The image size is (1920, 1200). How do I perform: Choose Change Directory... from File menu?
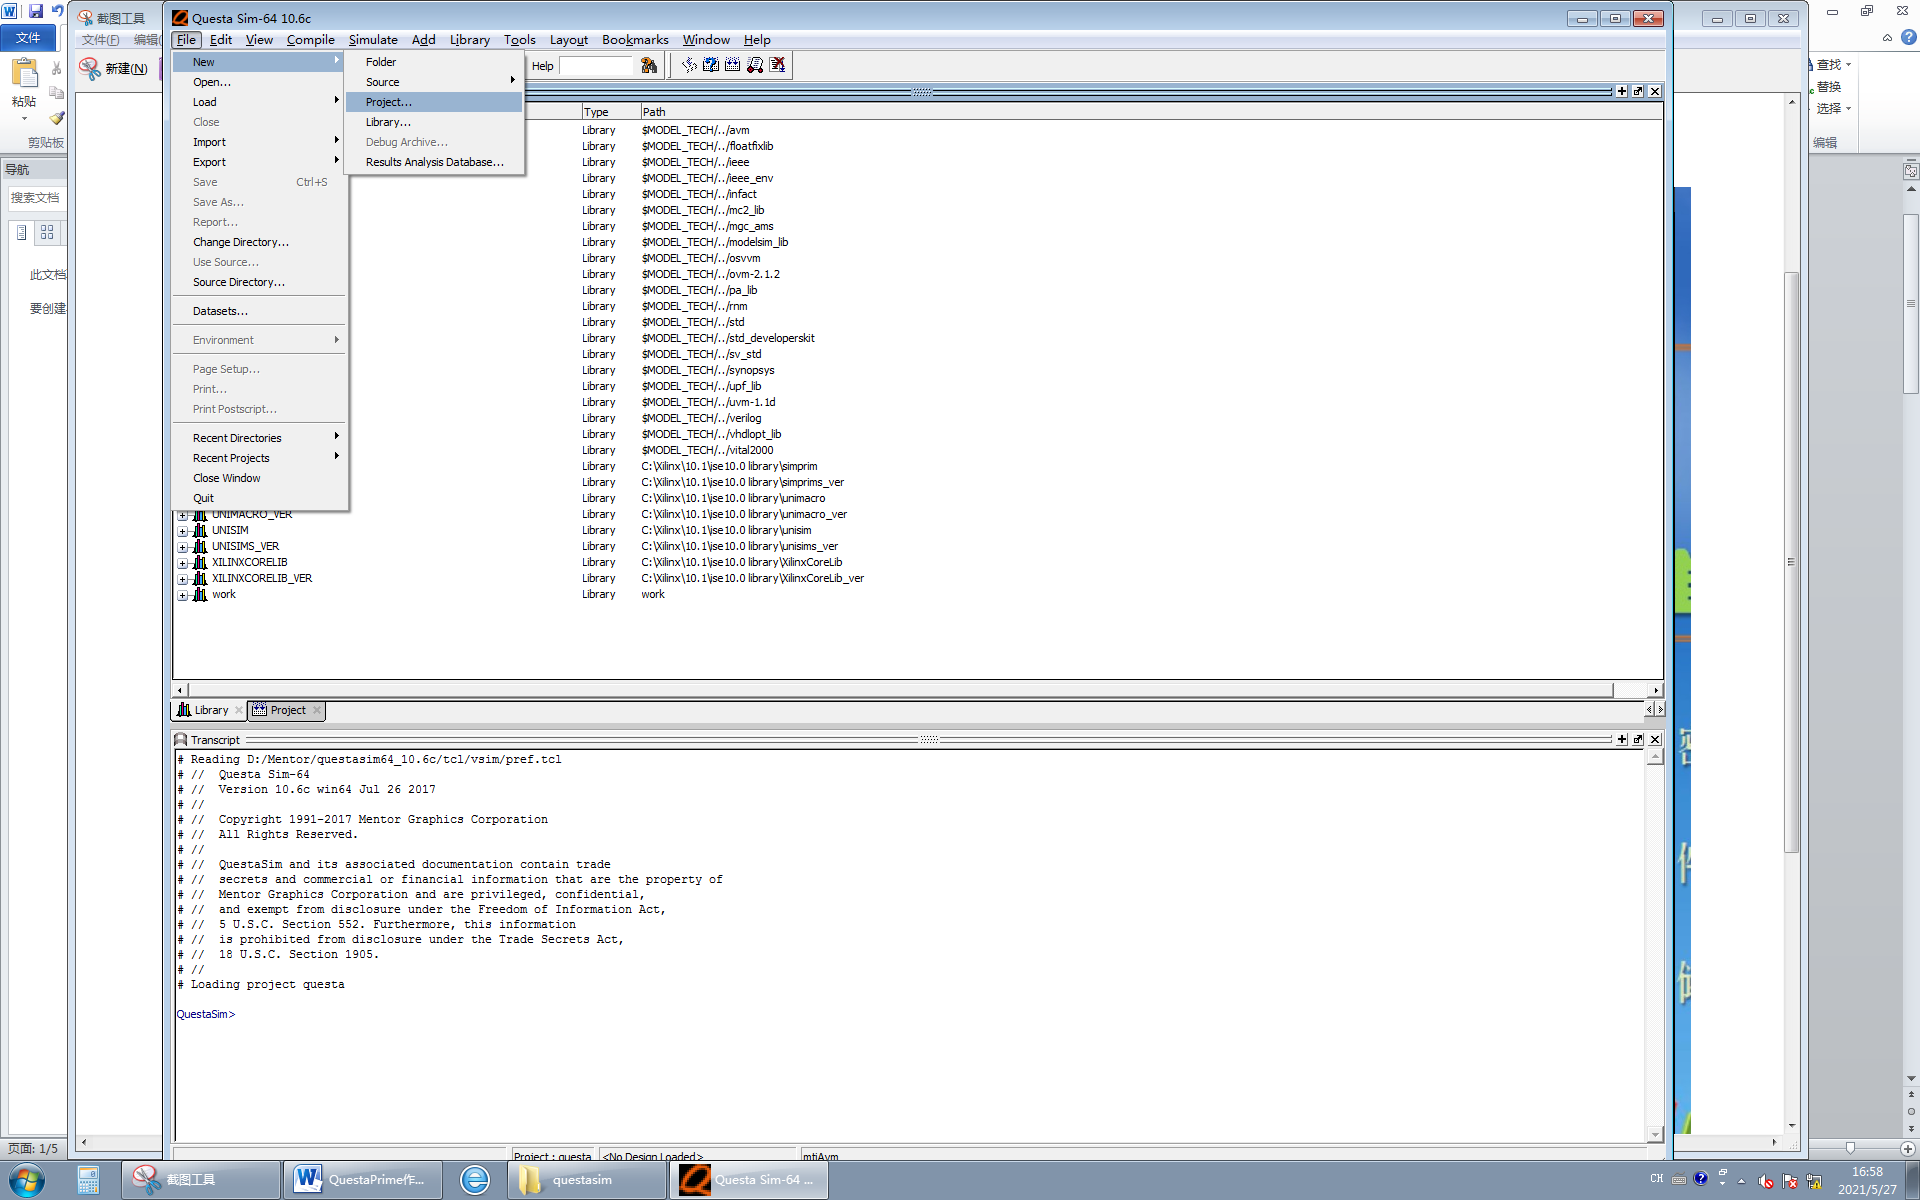[x=240, y=242]
